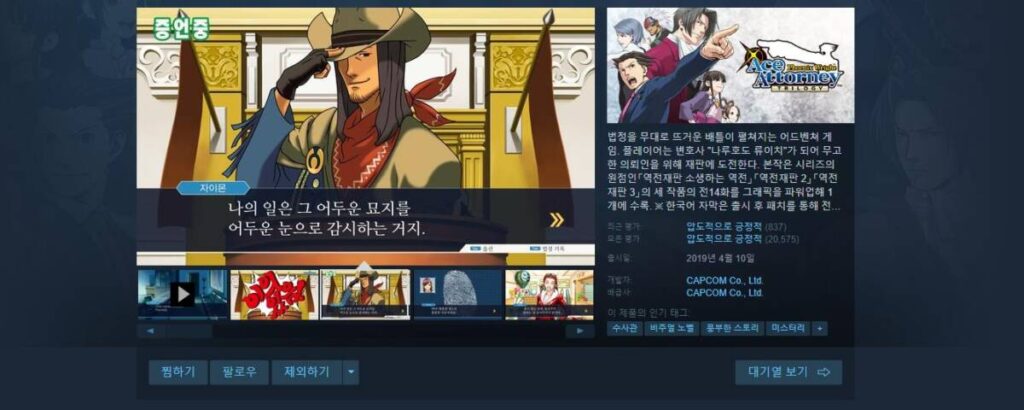Open the 미스터리 tag
The image size is (1024, 410).
[x=788, y=328]
